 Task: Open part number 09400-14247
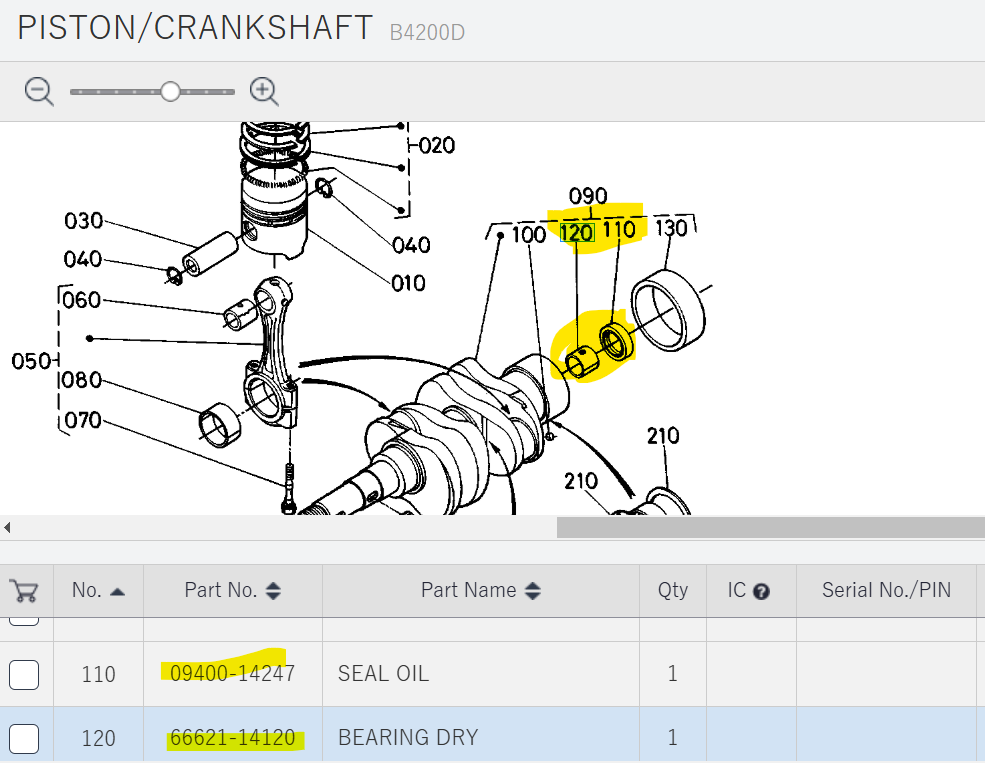[x=232, y=674]
